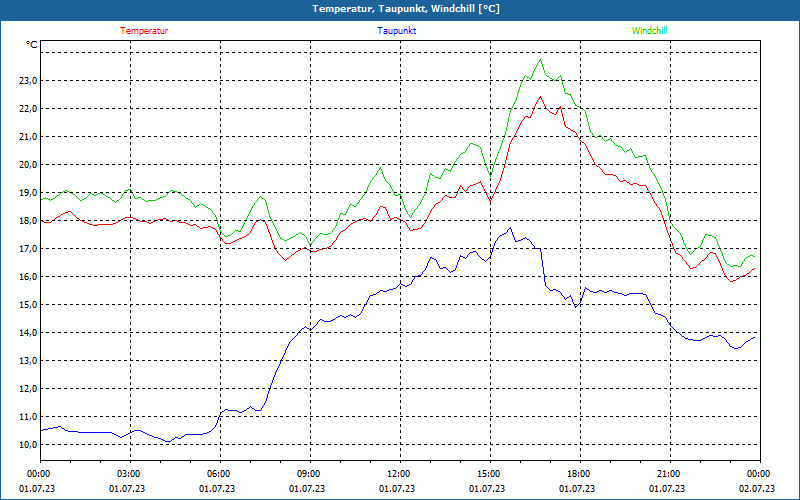Screen dimensions: 800x500
Task: Click the highest peak of green Windchill curve
Action: 541,60
